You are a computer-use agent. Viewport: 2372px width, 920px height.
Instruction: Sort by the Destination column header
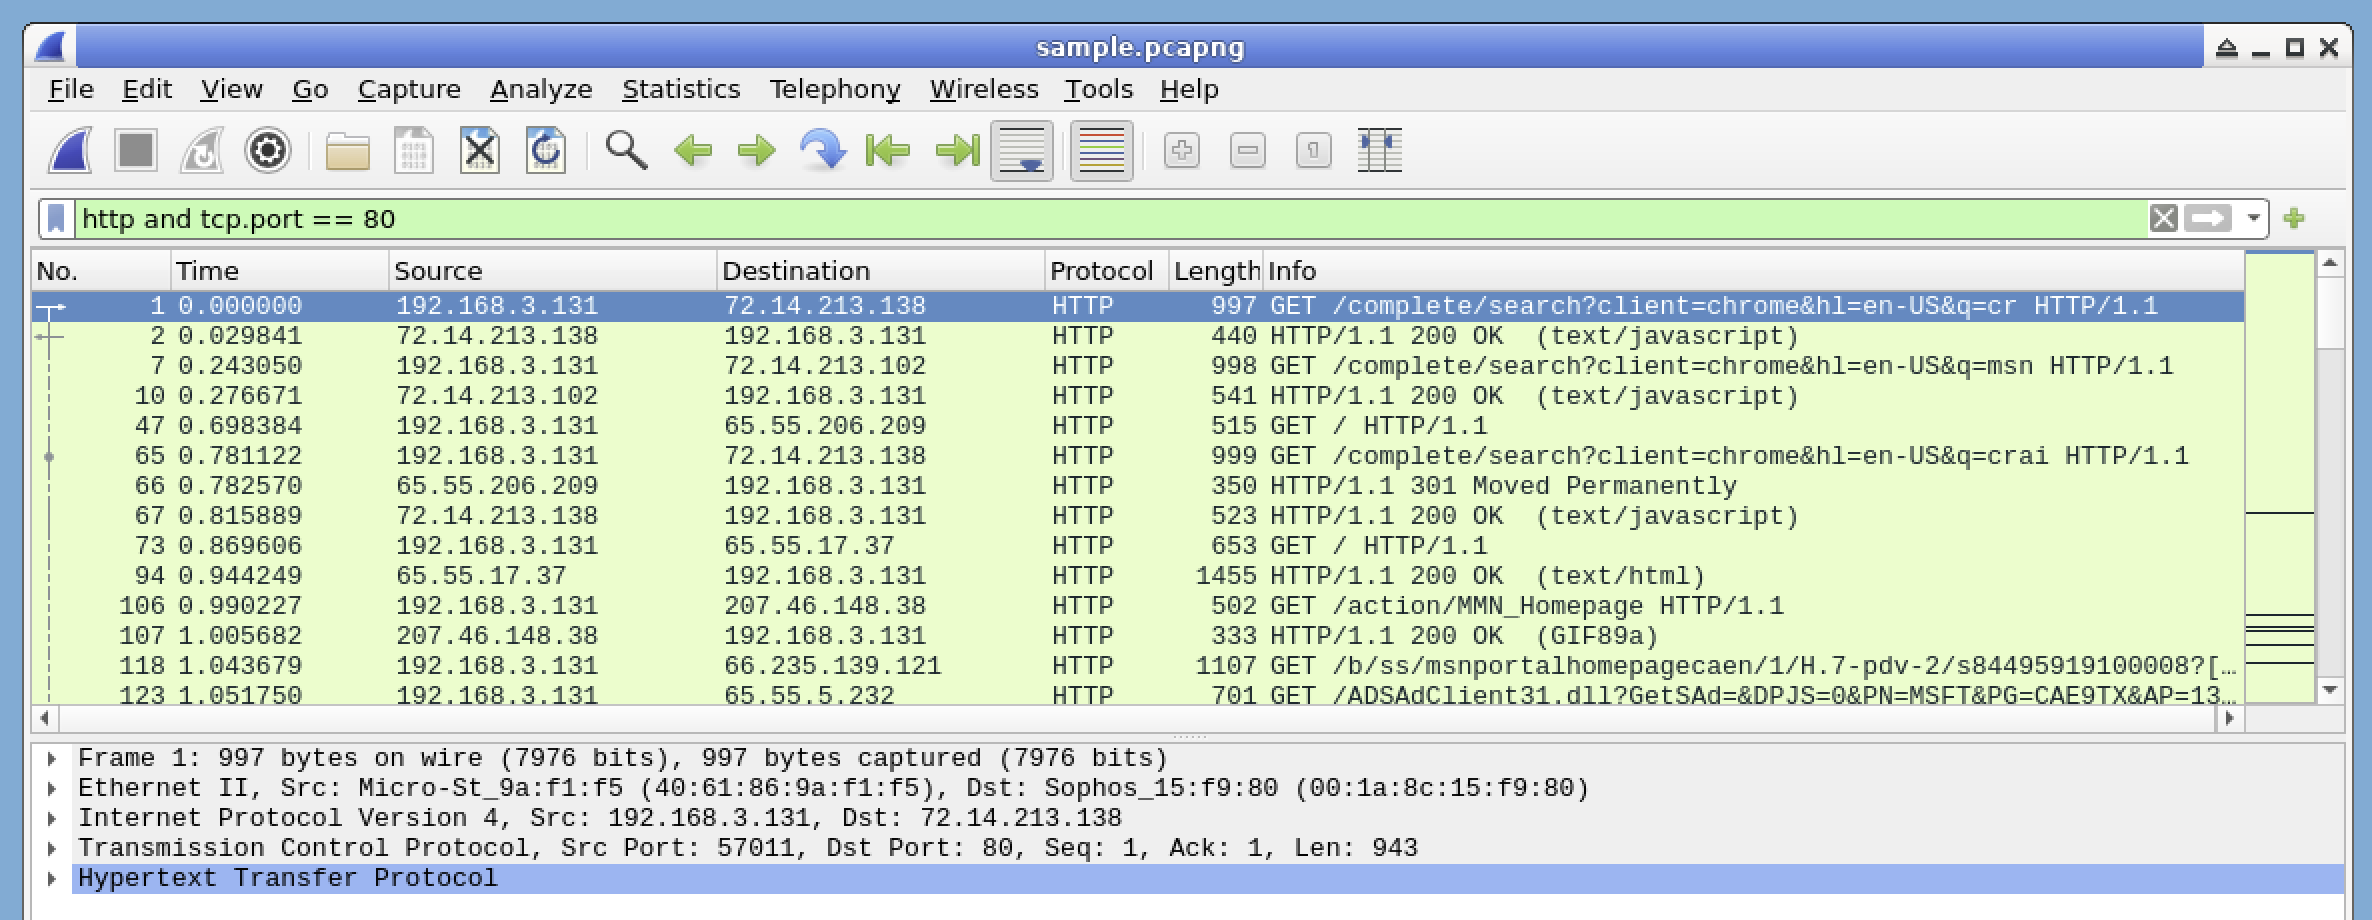[x=880, y=271]
